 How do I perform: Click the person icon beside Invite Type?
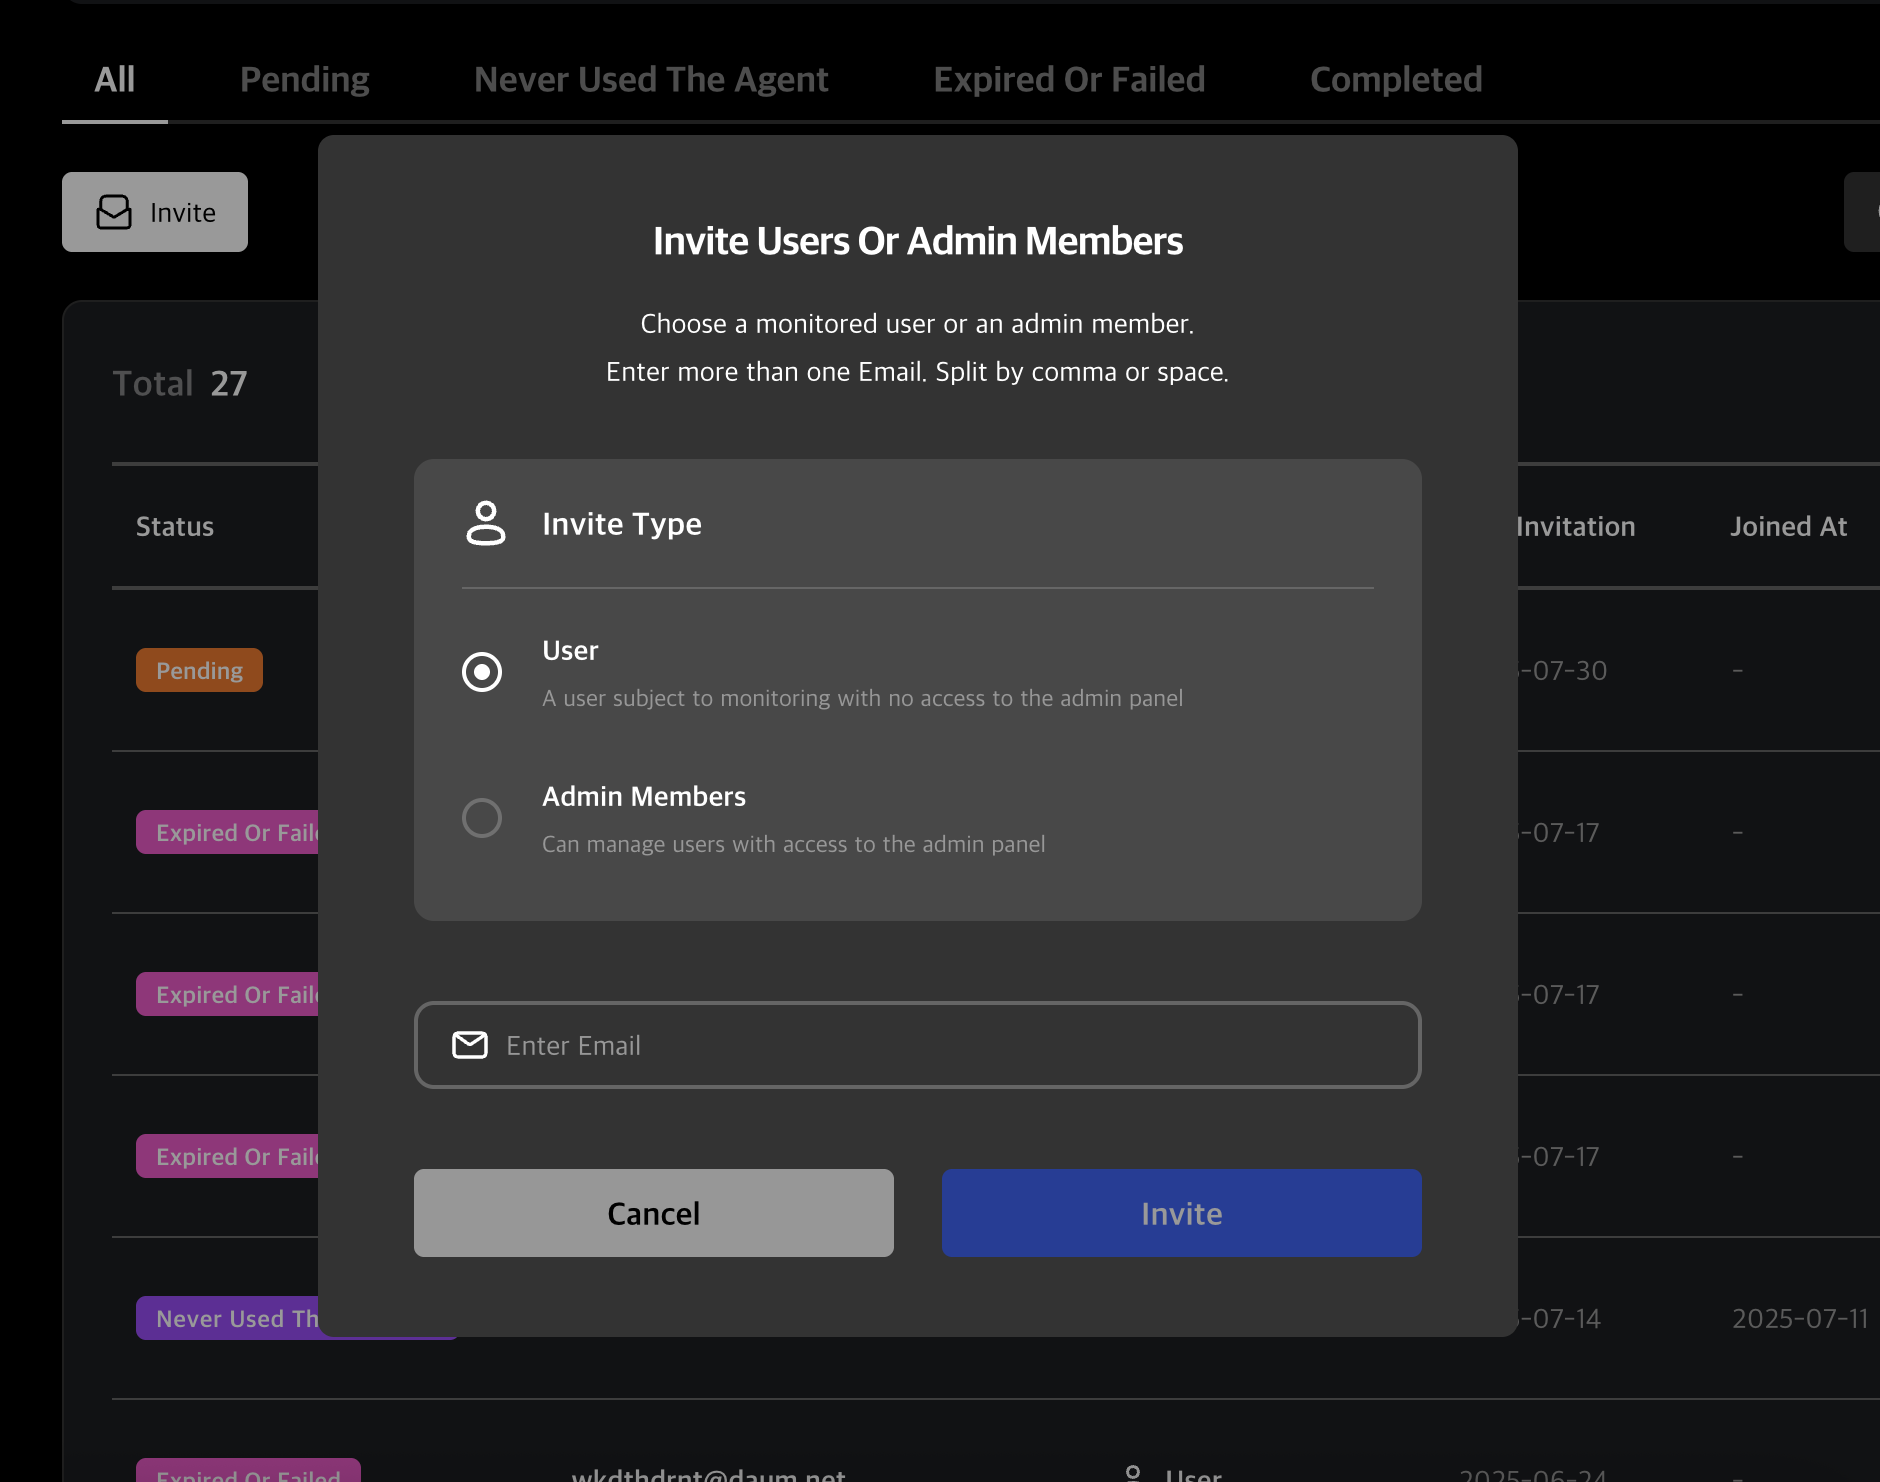[486, 523]
